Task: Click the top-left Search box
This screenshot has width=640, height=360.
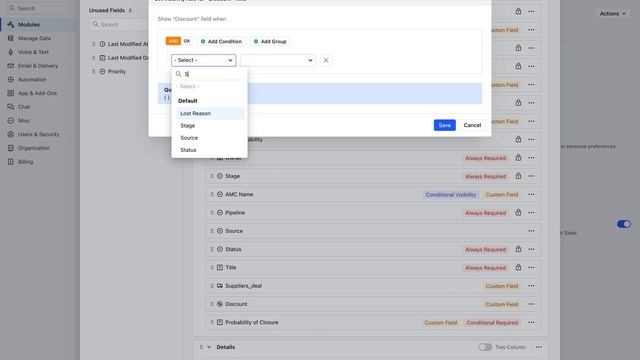Action: pyautogui.click(x=39, y=8)
